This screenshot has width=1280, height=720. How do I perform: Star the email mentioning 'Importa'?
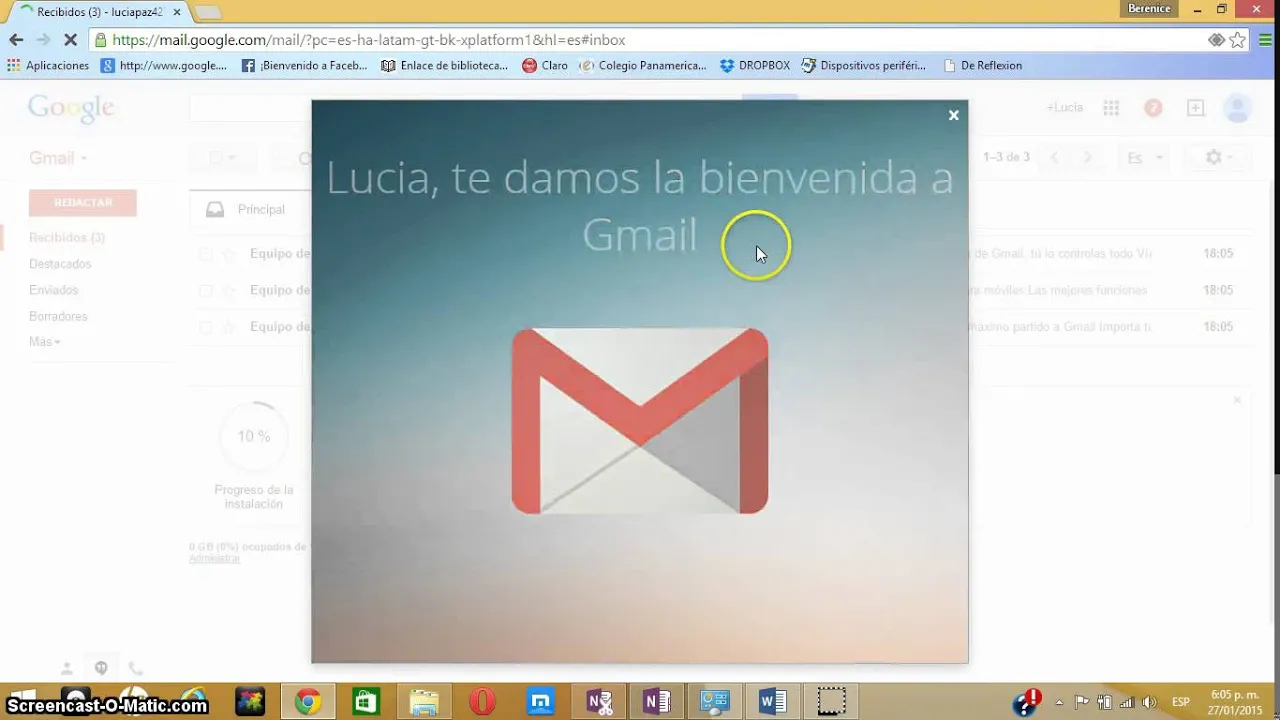(x=229, y=327)
